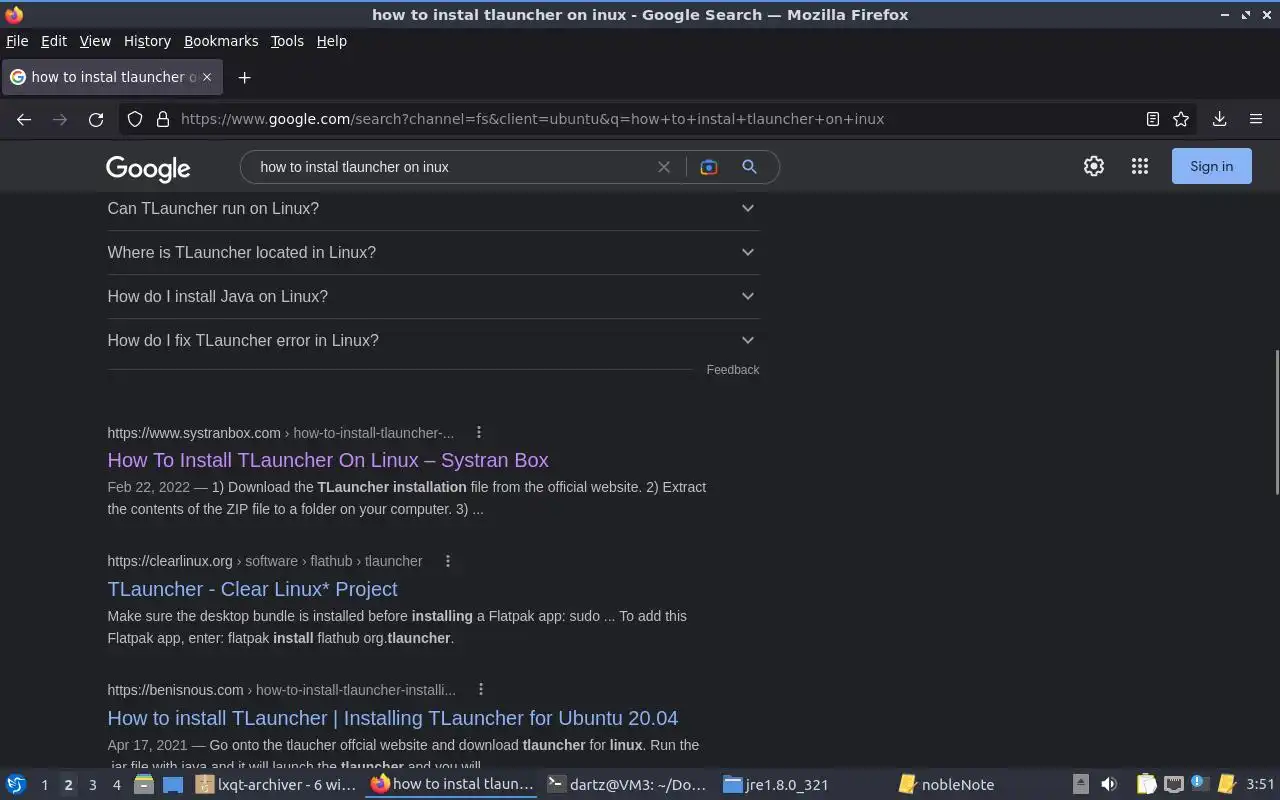Screen dimensions: 1280x800
Task: Open 'TLauncher - Clear Linux* Project' result
Action: (252, 589)
